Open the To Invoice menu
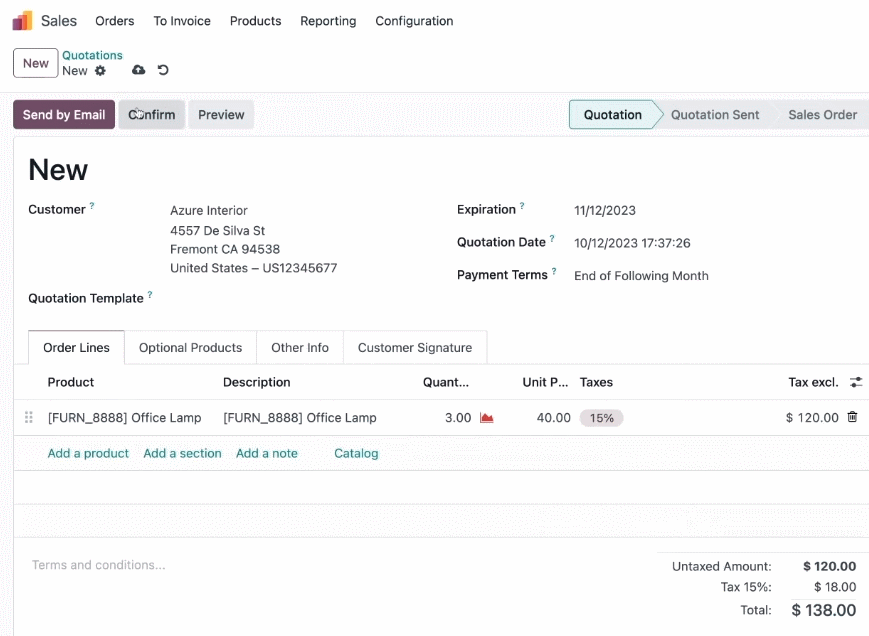 pos(182,21)
